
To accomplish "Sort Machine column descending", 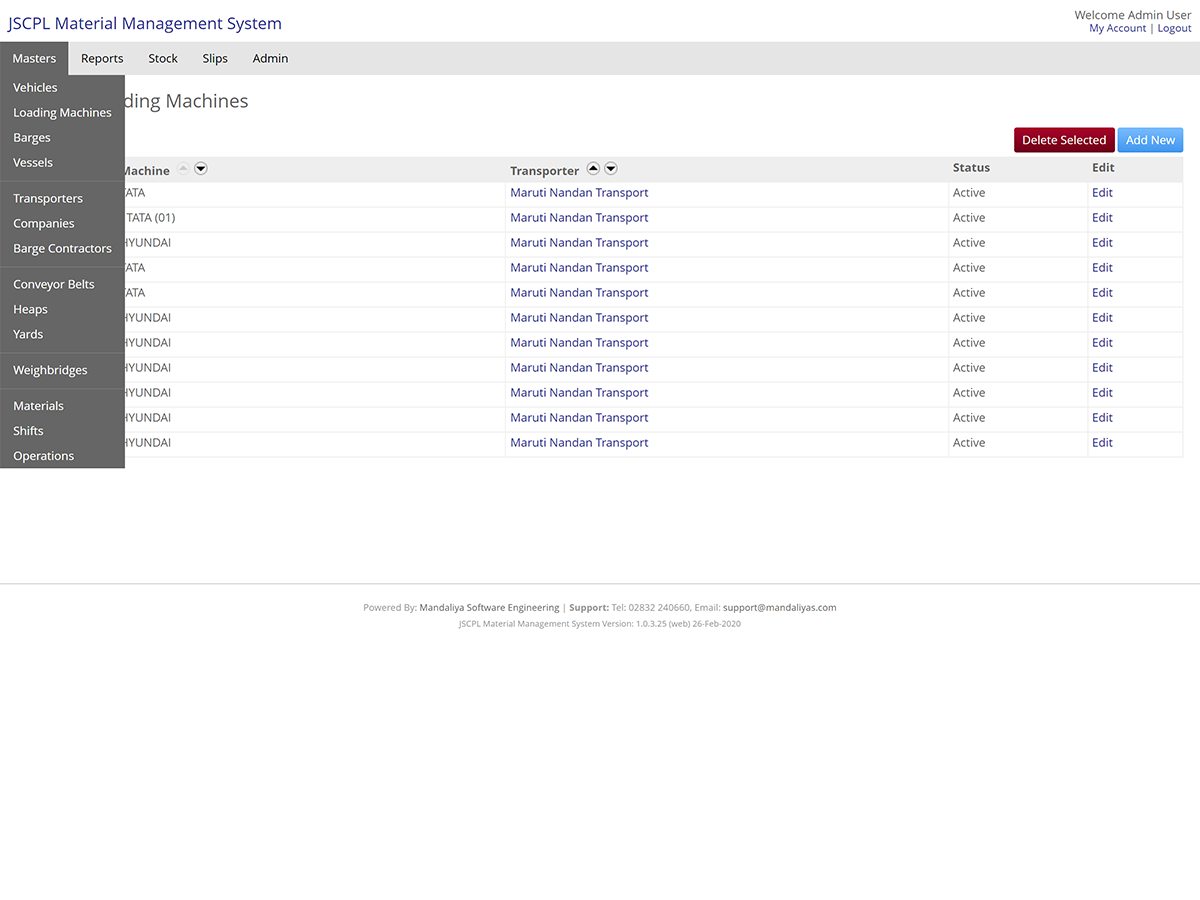I will coord(201,168).
